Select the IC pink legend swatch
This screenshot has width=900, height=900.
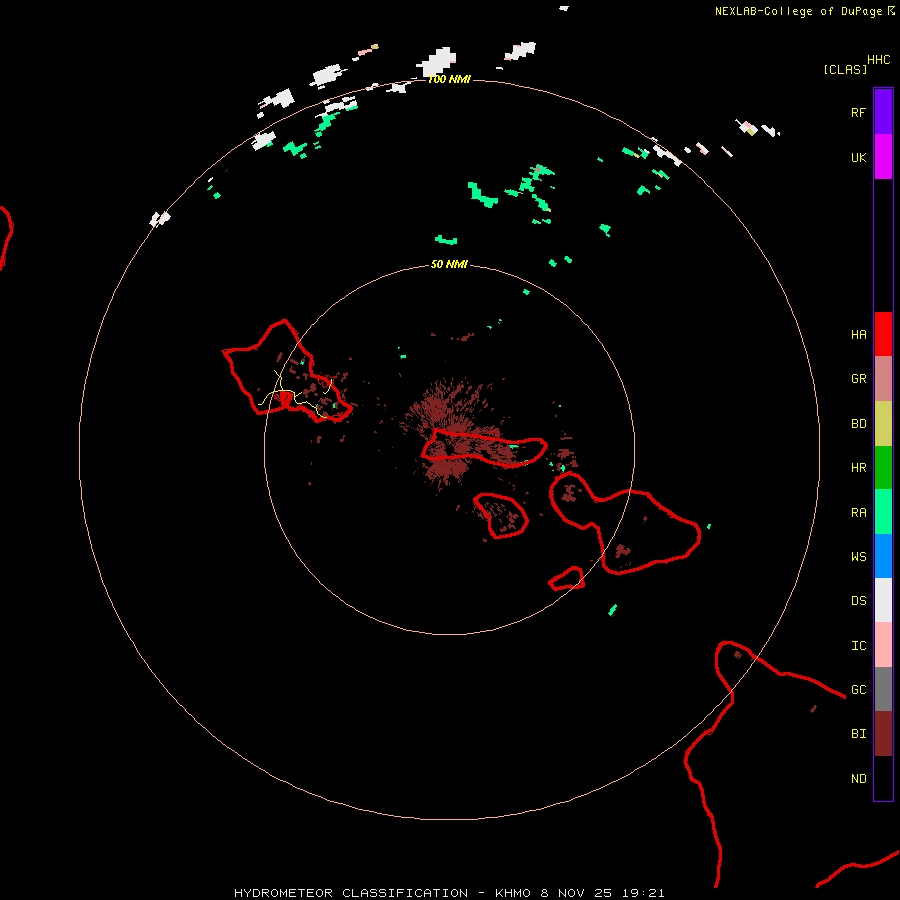tap(883, 645)
